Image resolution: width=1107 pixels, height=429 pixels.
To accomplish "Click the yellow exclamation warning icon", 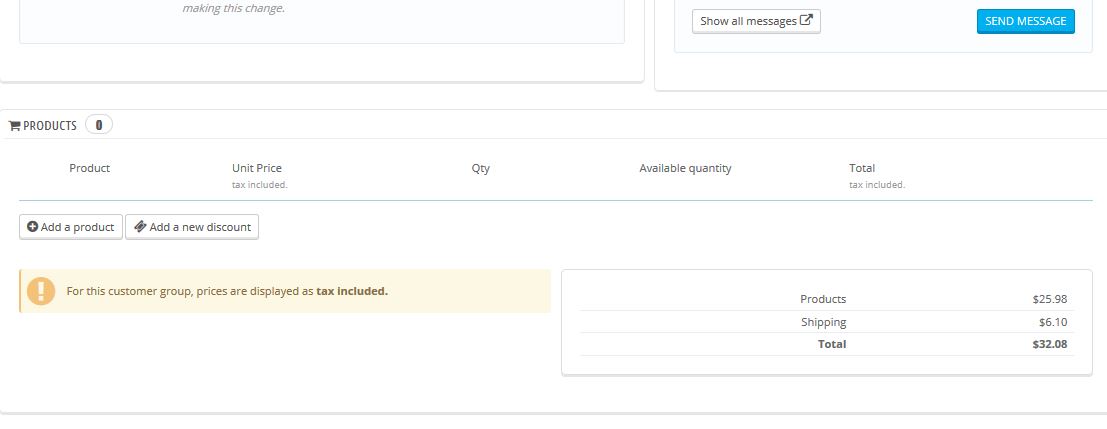I will tap(41, 291).
